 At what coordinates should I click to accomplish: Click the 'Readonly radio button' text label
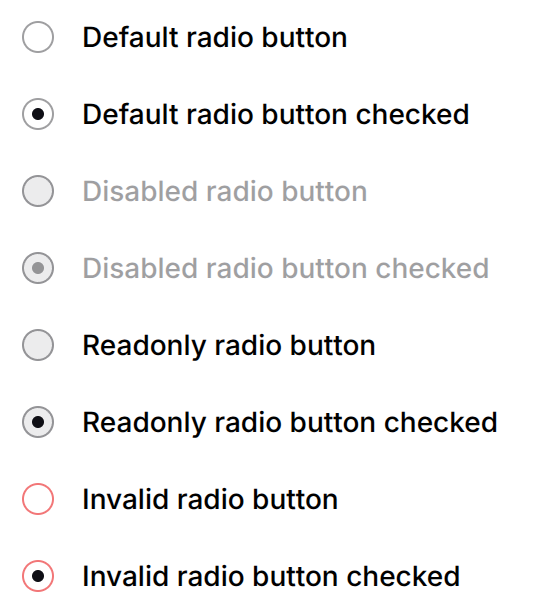tap(229, 346)
